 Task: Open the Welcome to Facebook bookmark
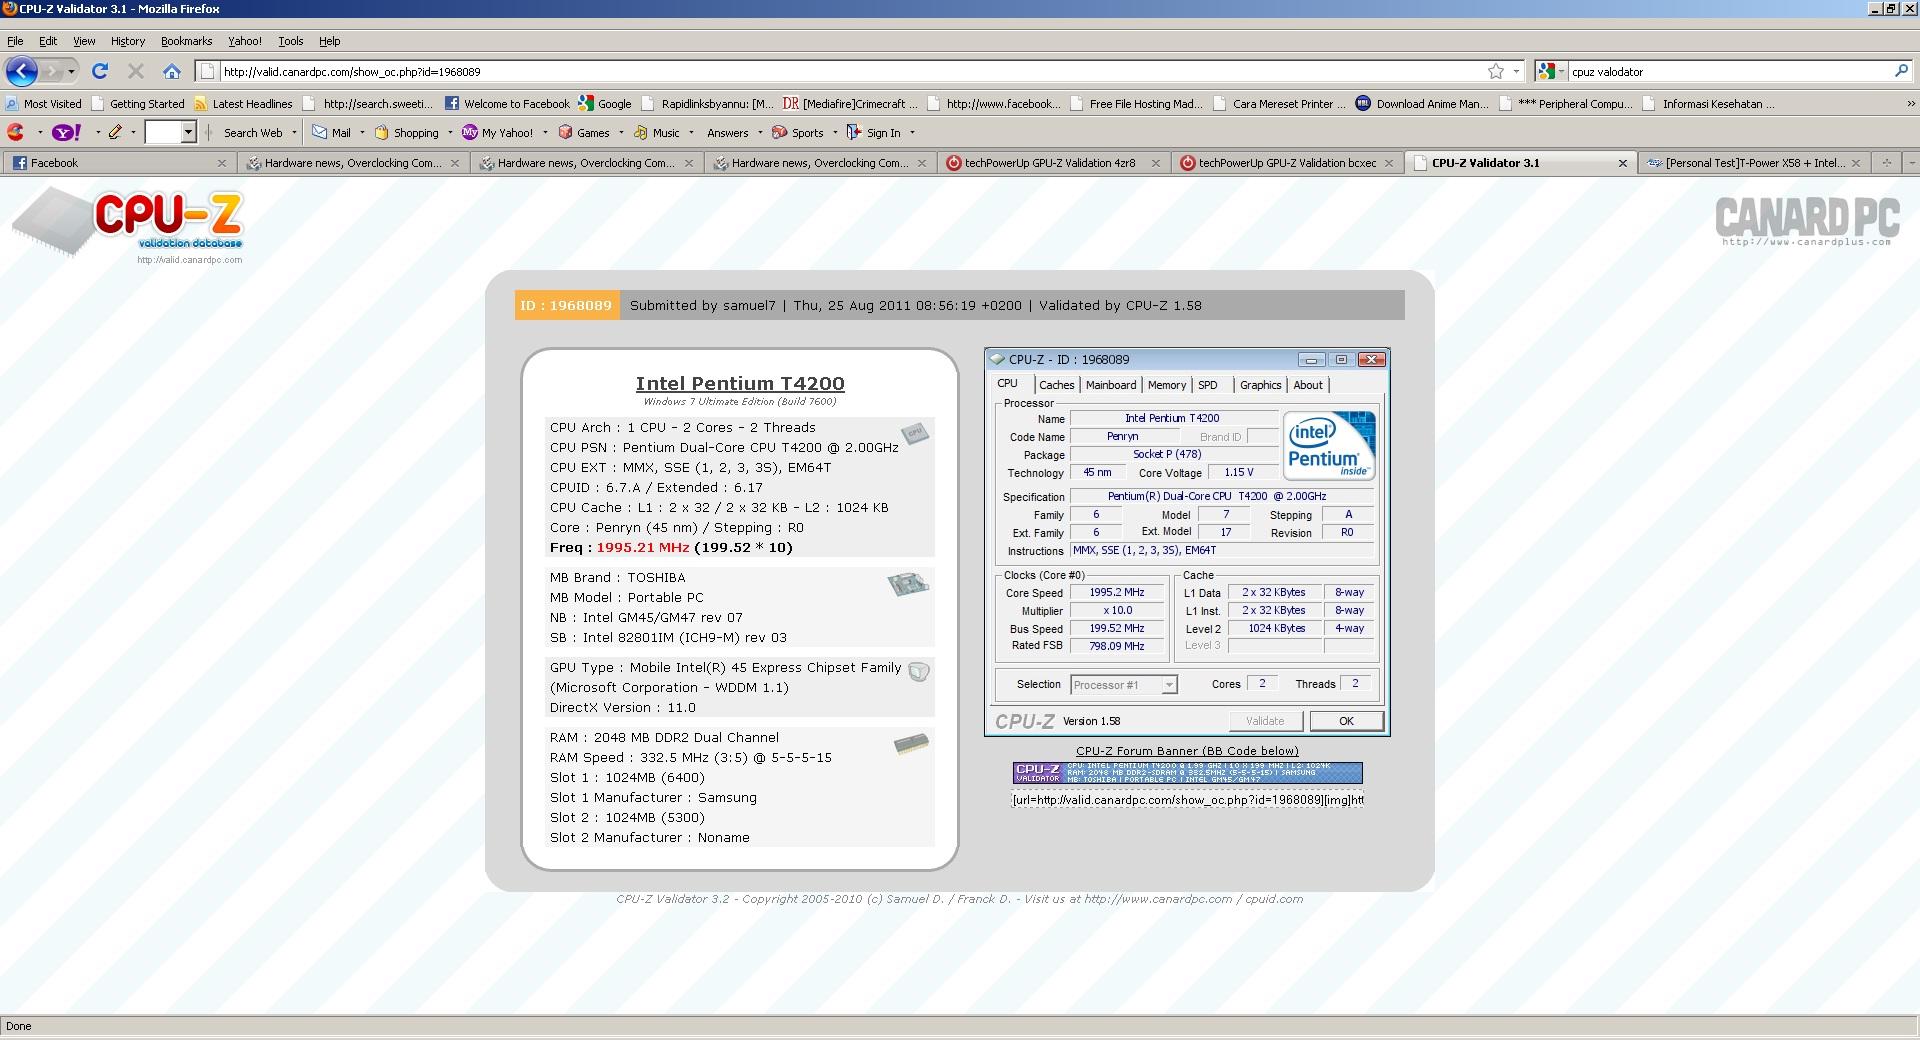[507, 103]
